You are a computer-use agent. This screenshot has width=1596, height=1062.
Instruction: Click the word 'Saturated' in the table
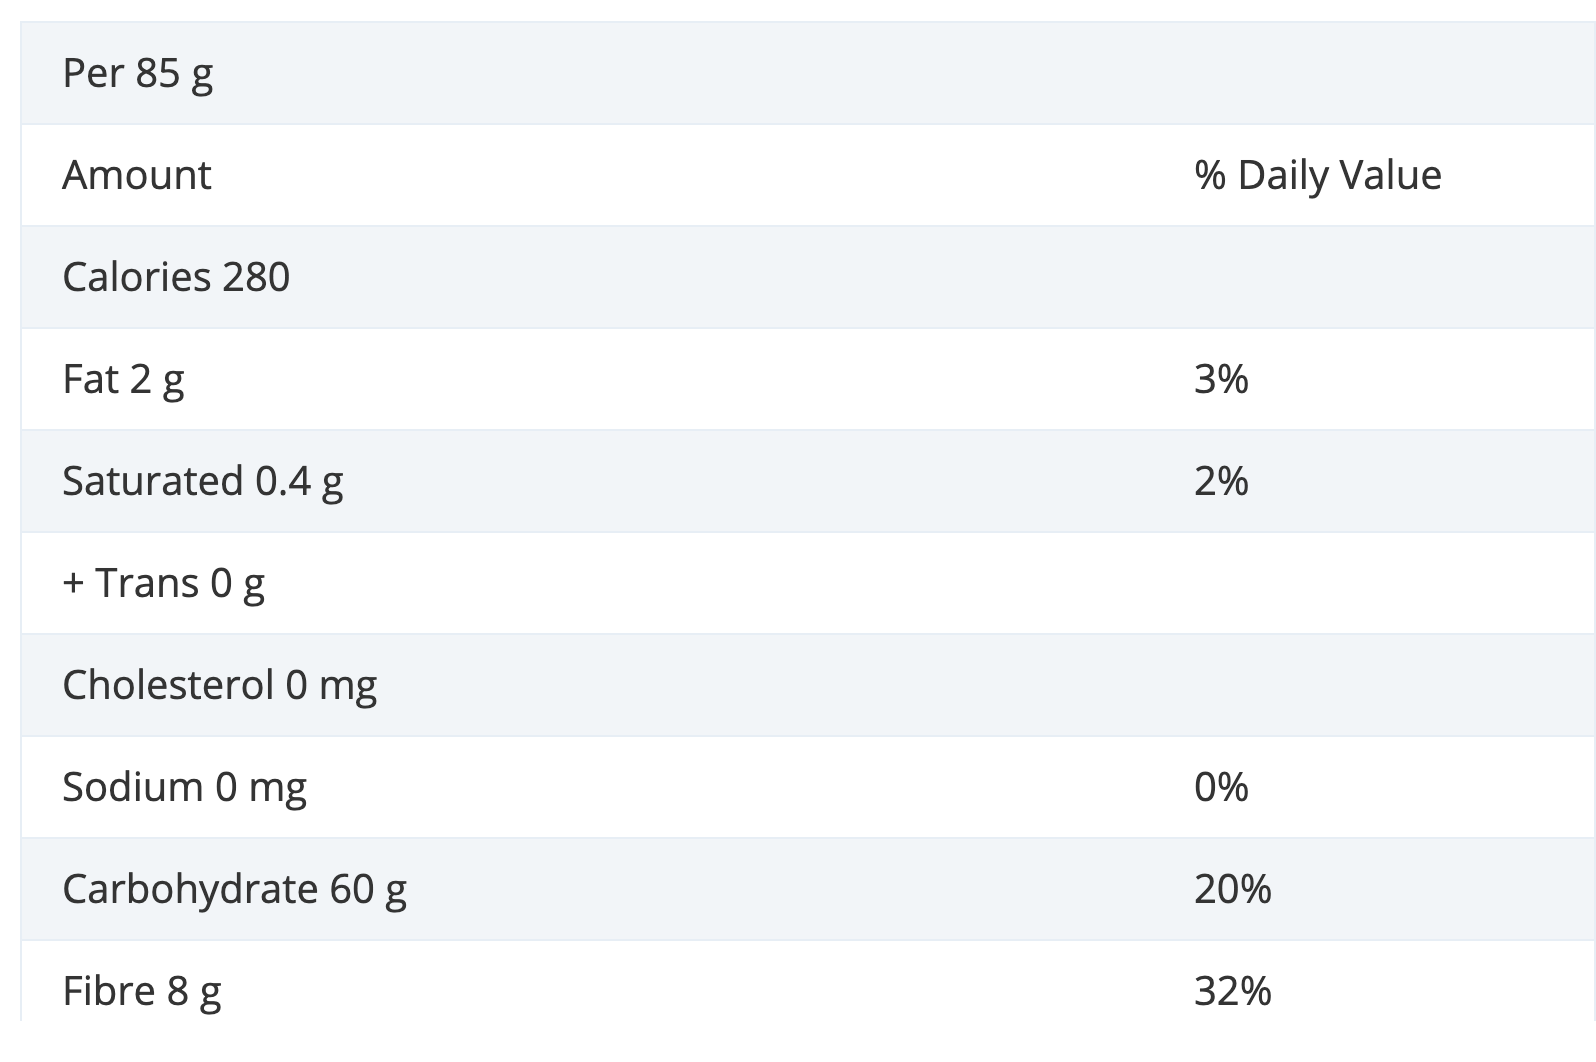coord(152,482)
